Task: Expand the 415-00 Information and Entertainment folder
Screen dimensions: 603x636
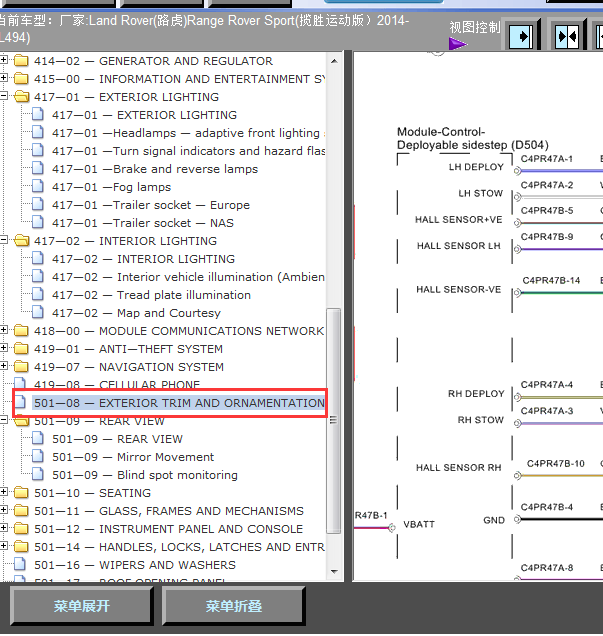Action: tap(4, 78)
